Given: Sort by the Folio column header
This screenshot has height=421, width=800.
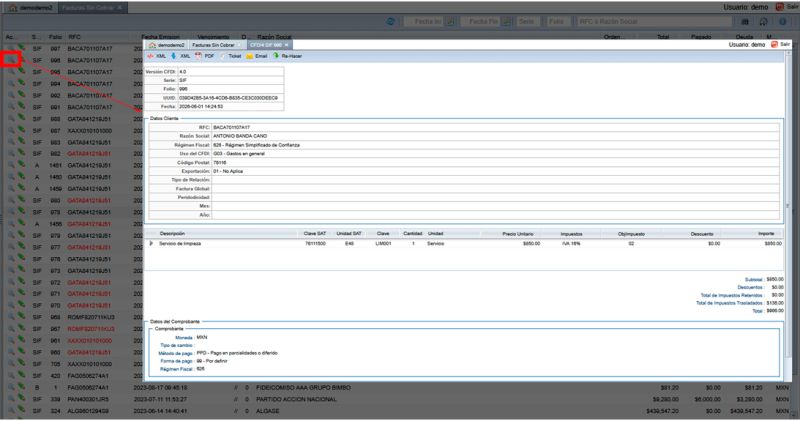Looking at the screenshot, I should pyautogui.click(x=55, y=37).
